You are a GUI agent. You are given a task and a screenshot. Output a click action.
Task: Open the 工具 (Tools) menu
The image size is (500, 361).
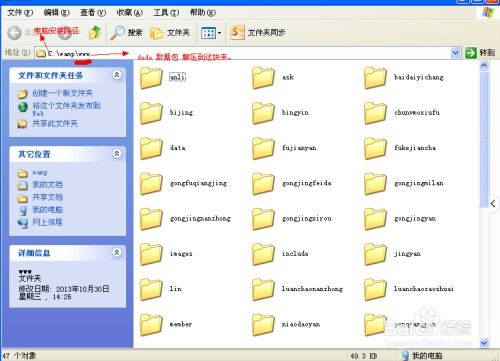(x=166, y=13)
